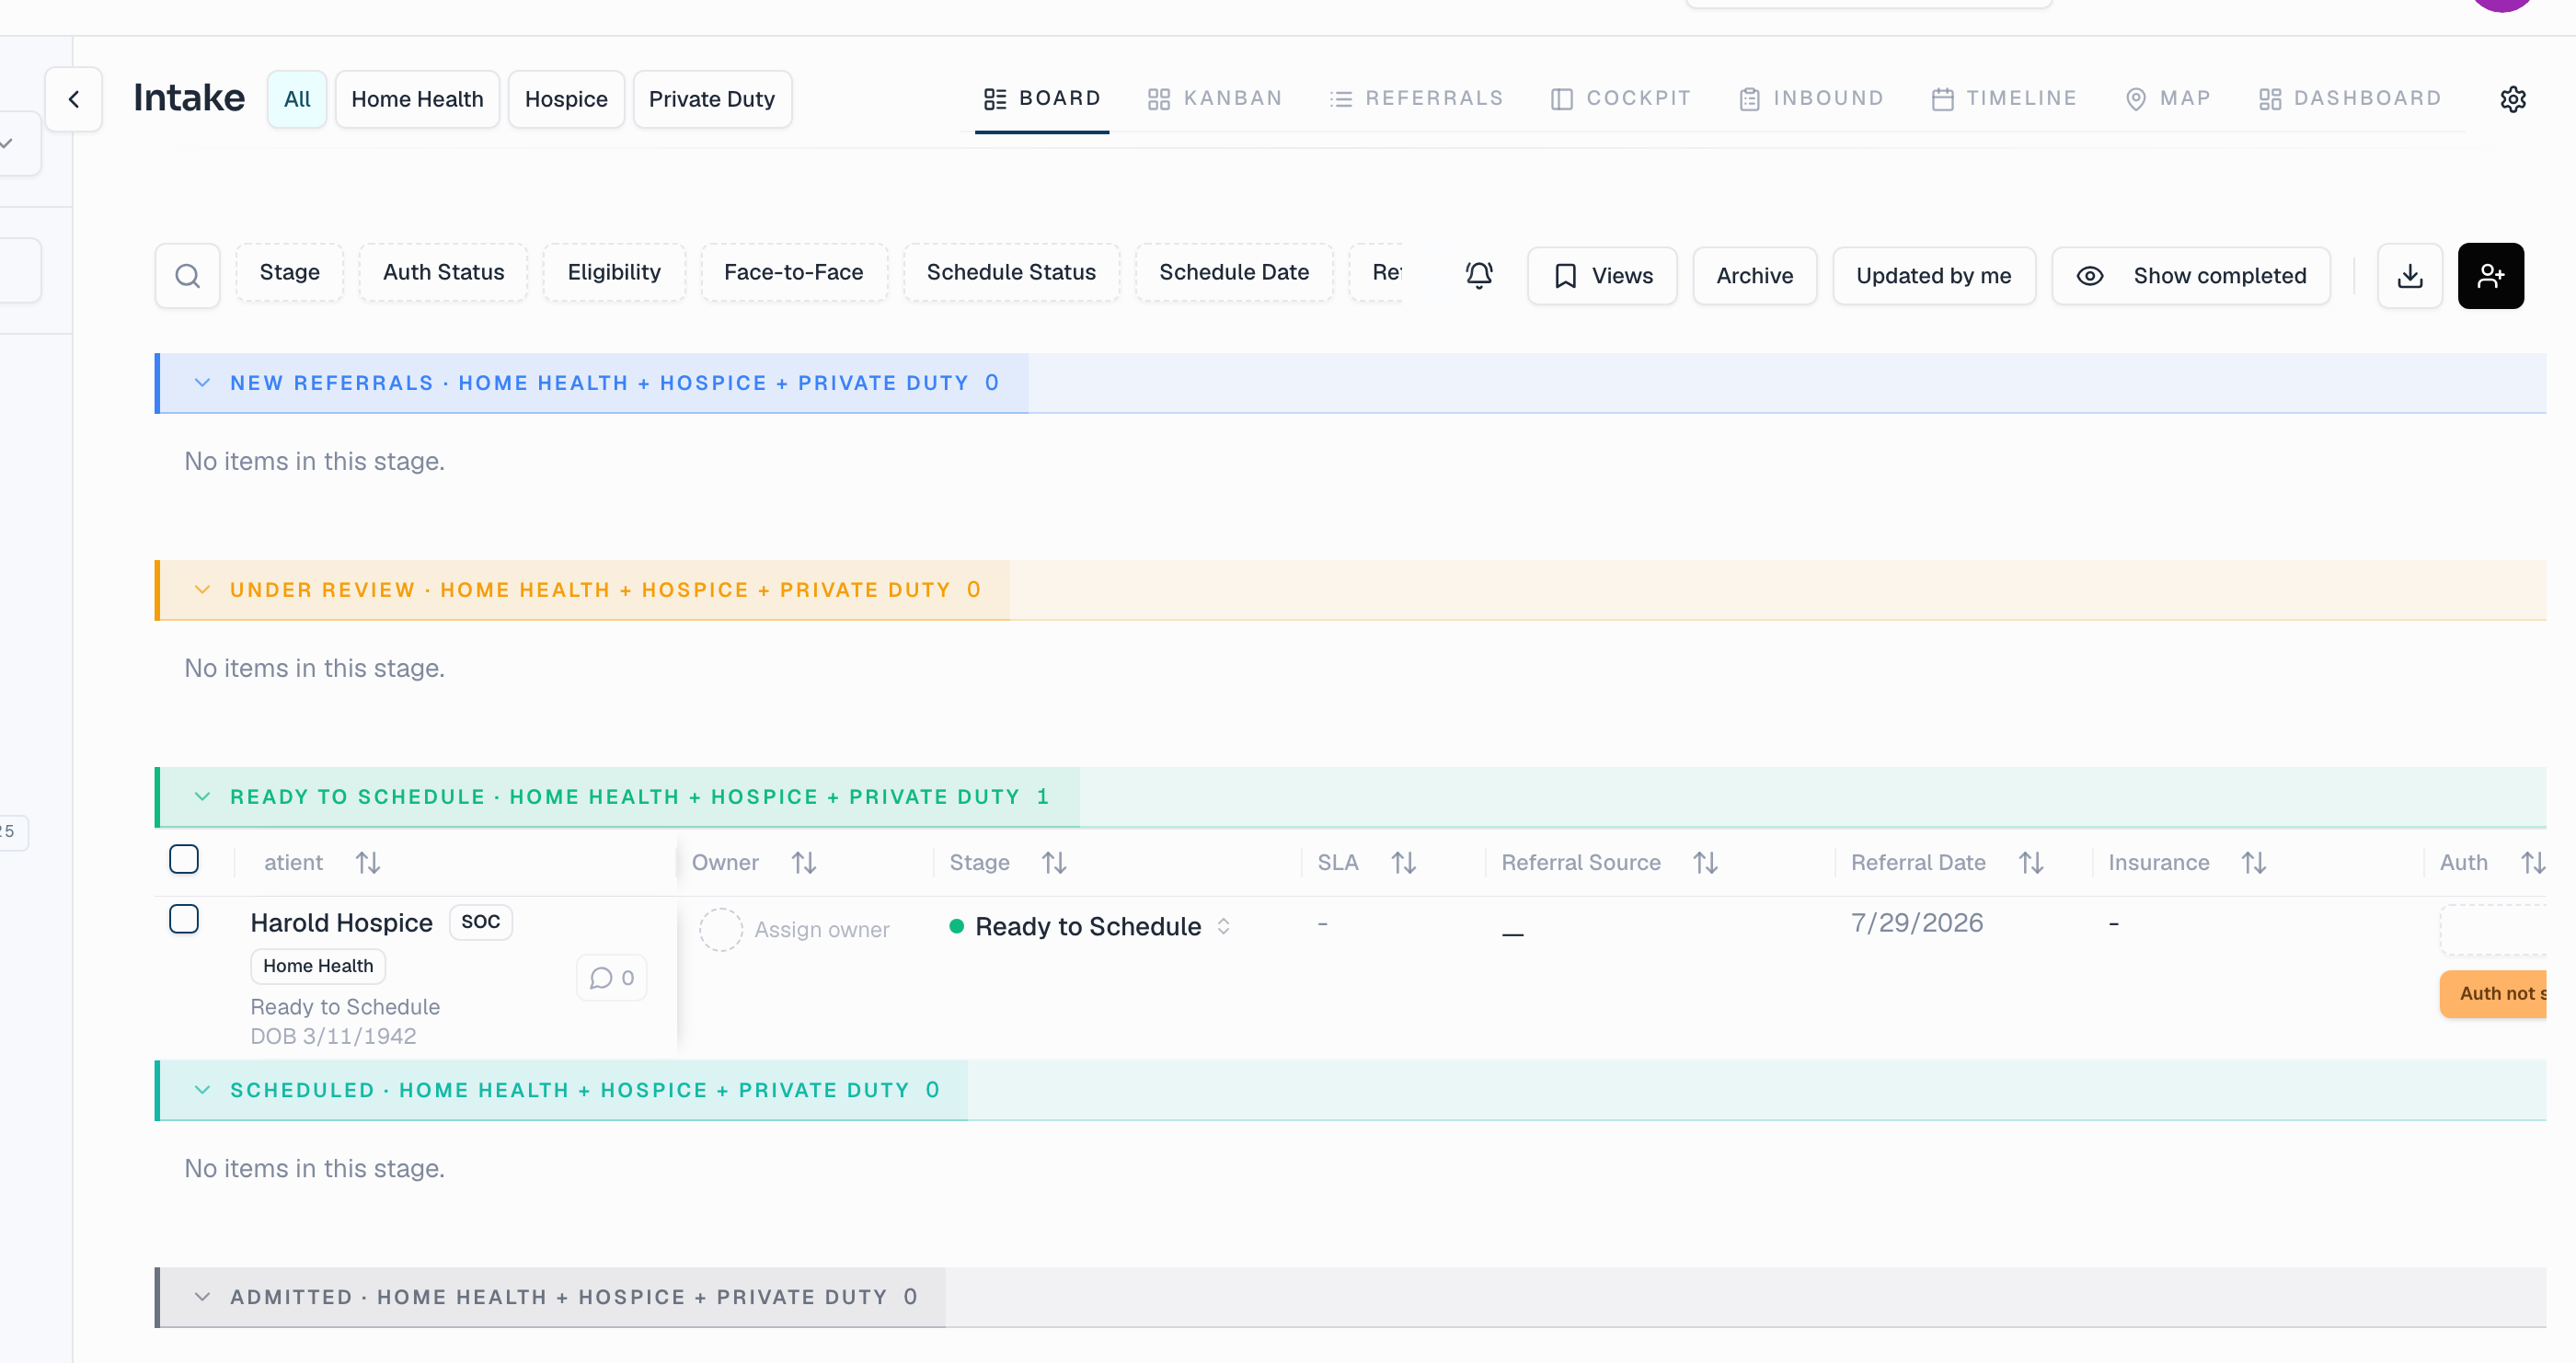This screenshot has height=1363, width=2576.
Task: Open the settings gear icon
Action: point(2513,99)
